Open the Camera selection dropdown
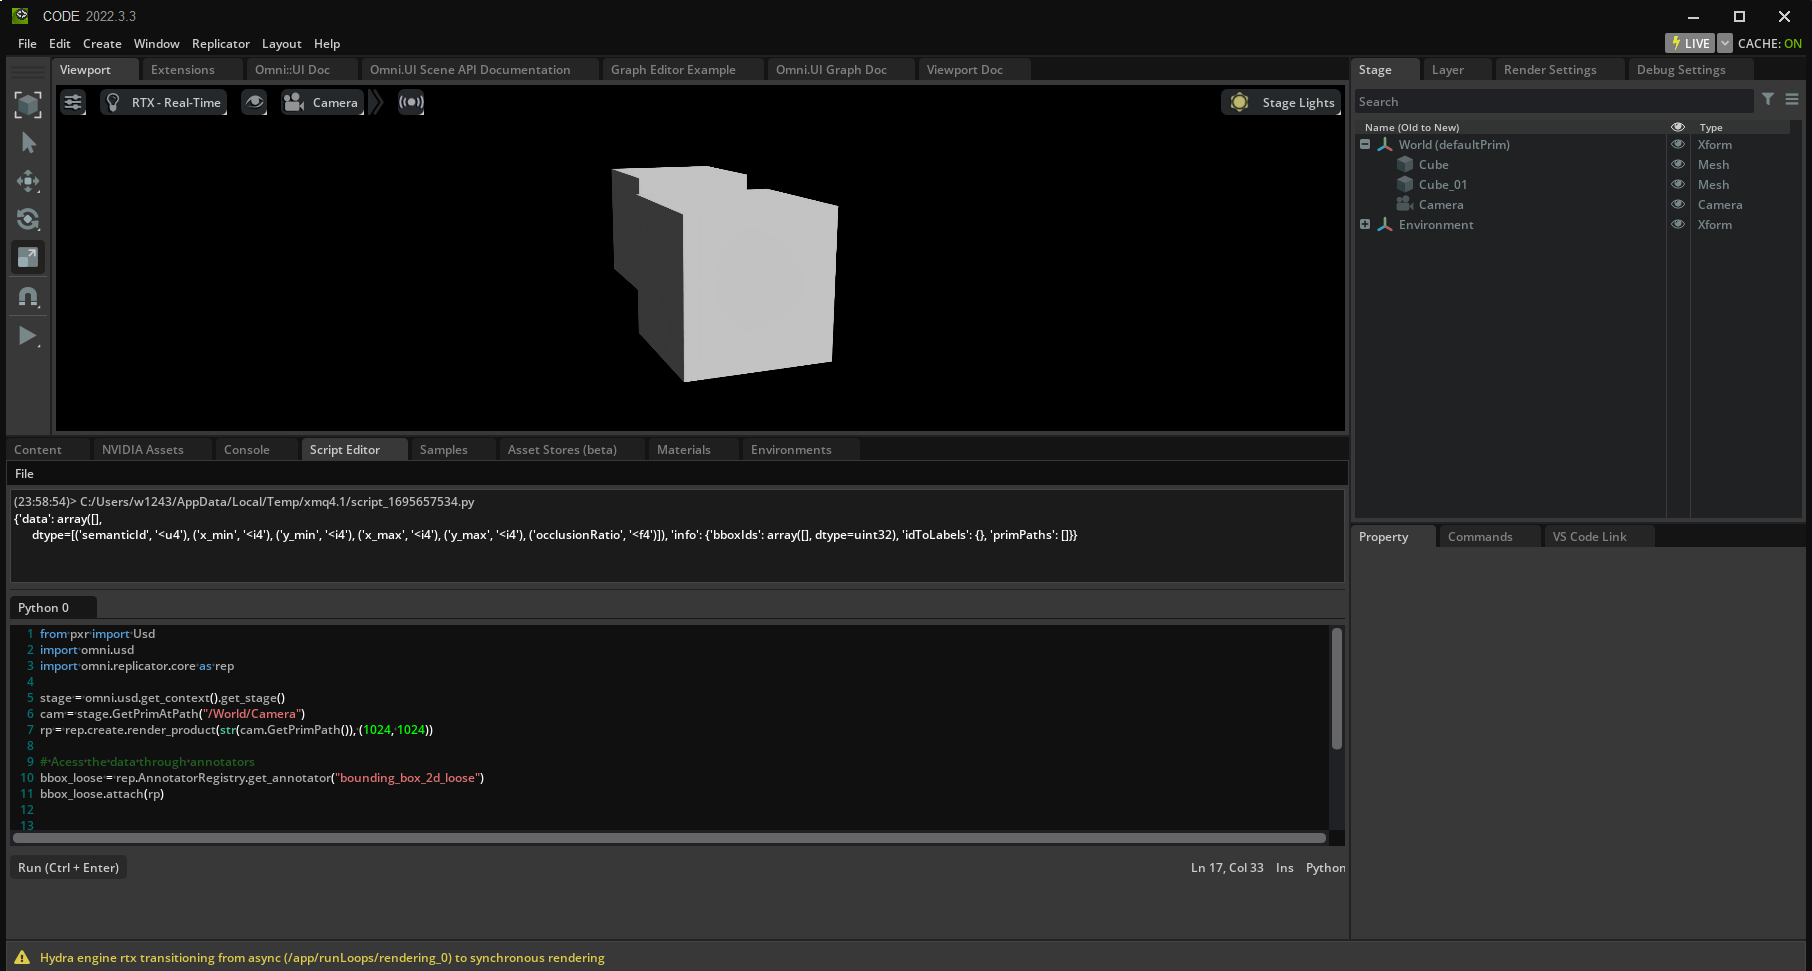The height and width of the screenshot is (971, 1812). [322, 102]
